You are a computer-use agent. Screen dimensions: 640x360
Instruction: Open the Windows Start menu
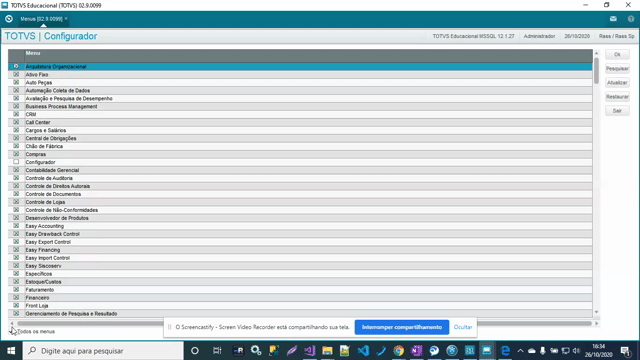point(11,351)
